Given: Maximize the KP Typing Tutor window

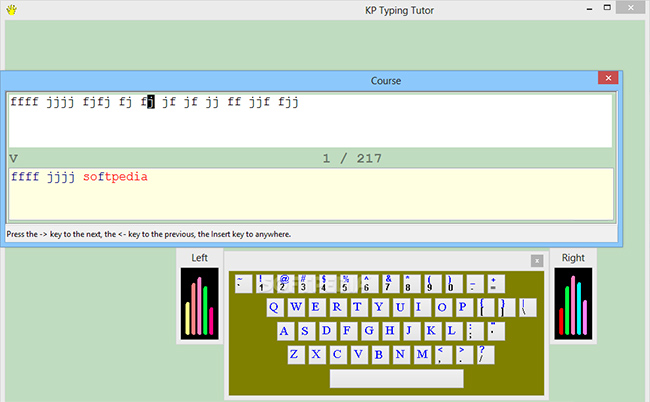Looking at the screenshot, I should click(x=607, y=8).
